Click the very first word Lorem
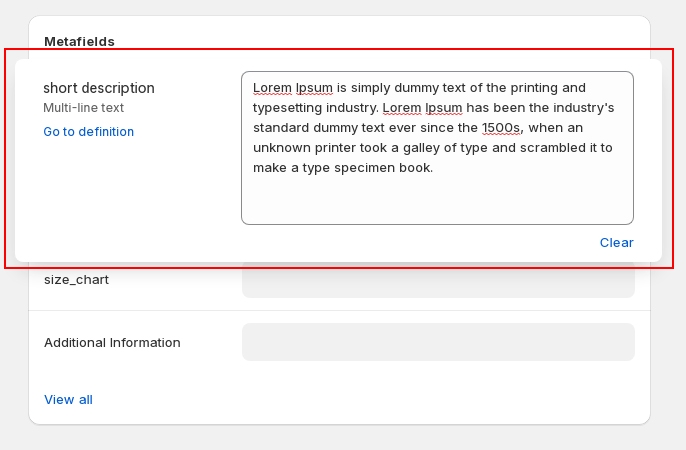 [272, 88]
